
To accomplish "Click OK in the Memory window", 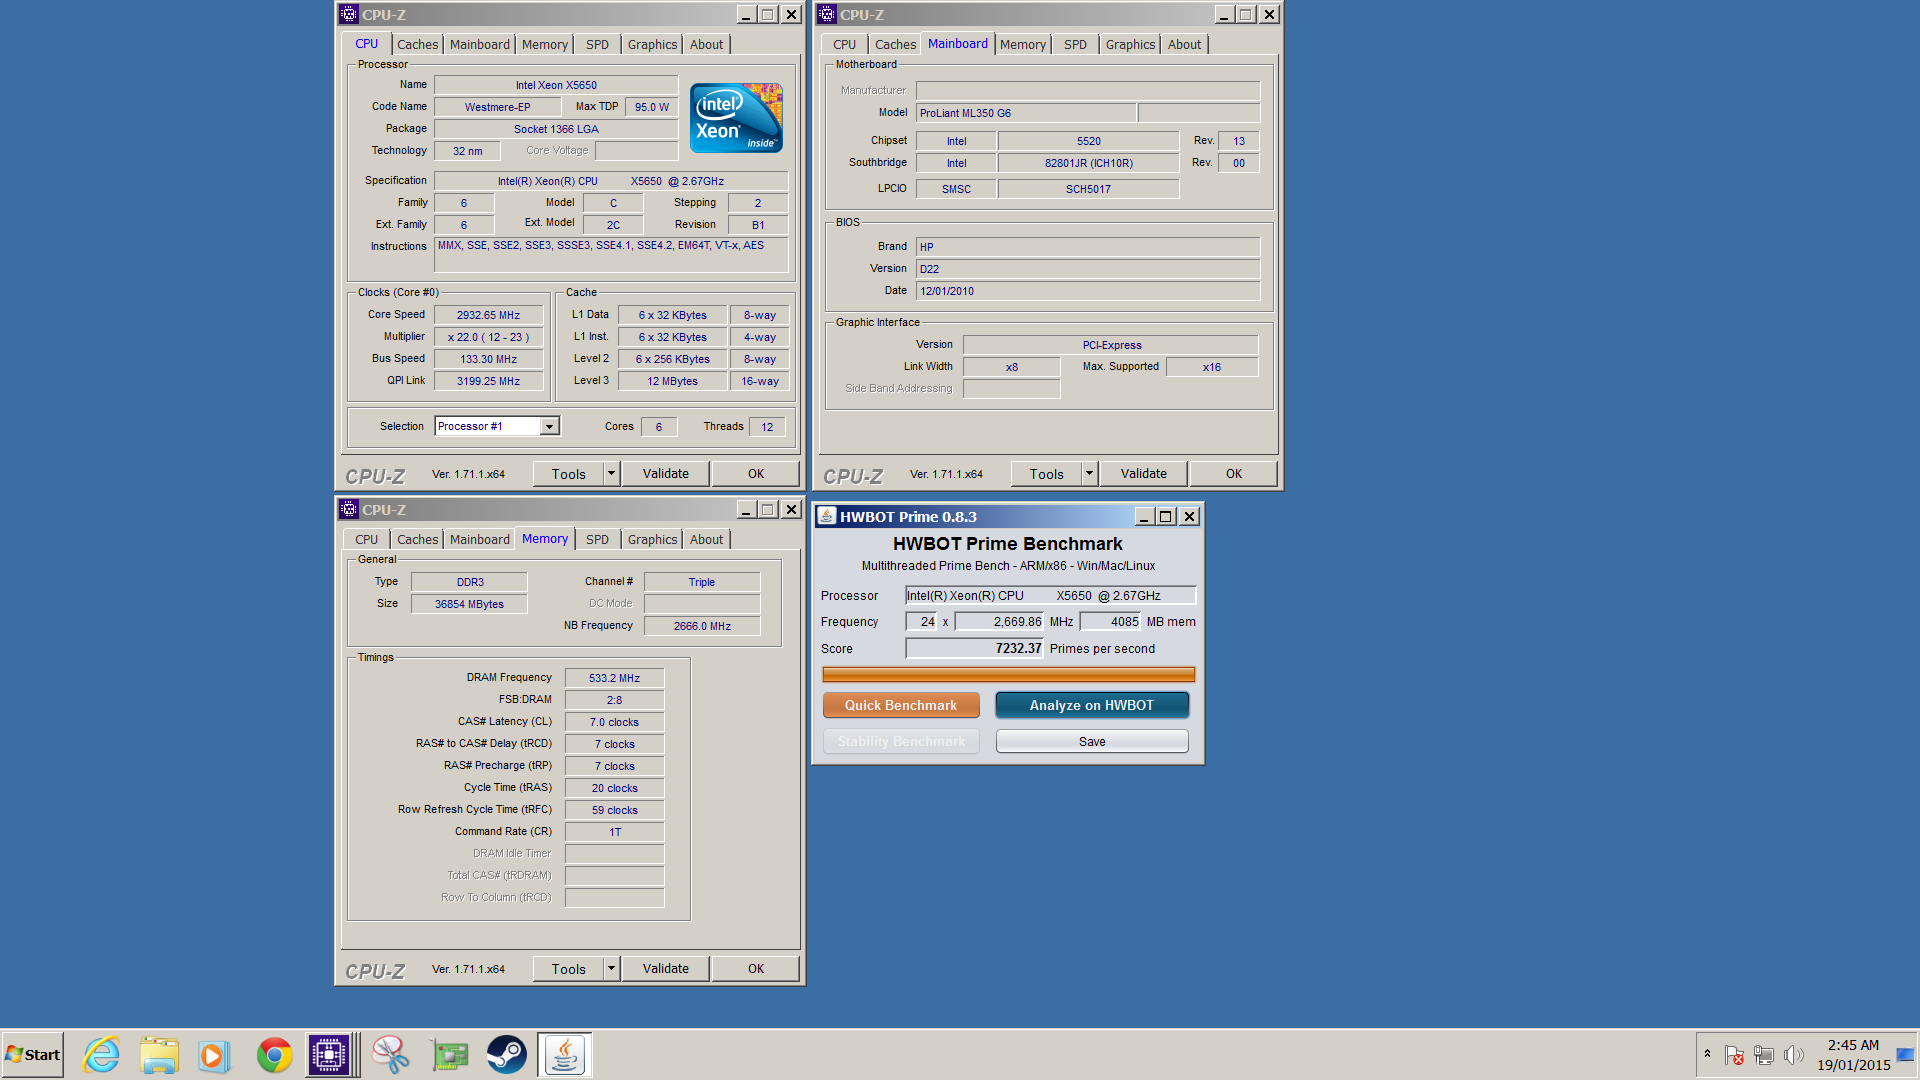I will click(756, 969).
